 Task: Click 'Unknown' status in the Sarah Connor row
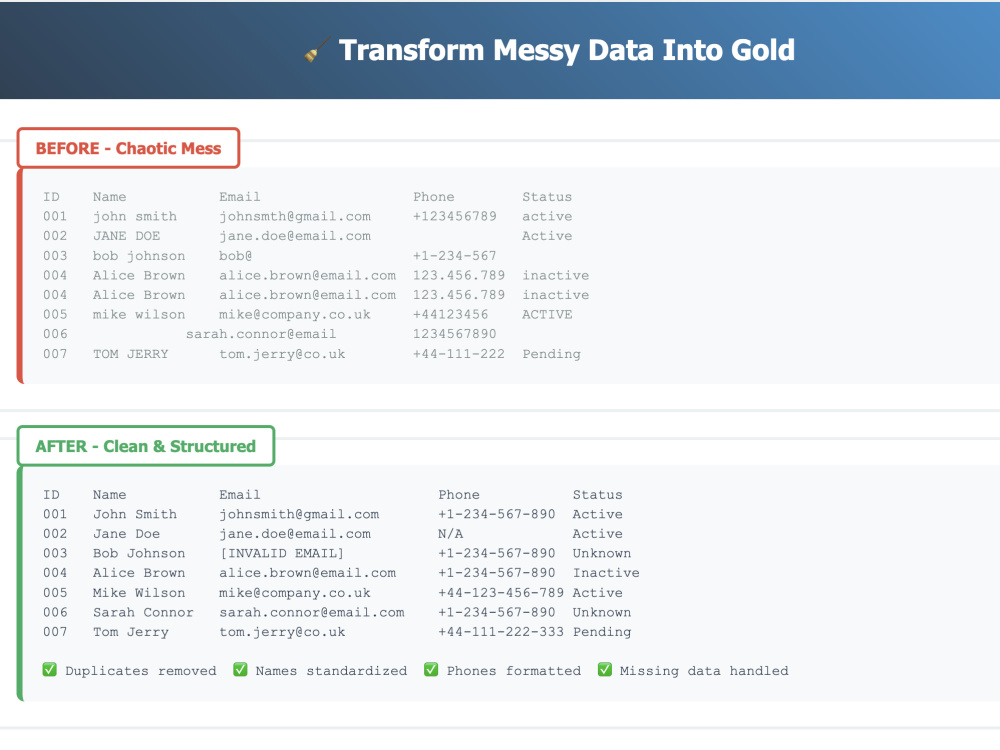pyautogui.click(x=602, y=612)
